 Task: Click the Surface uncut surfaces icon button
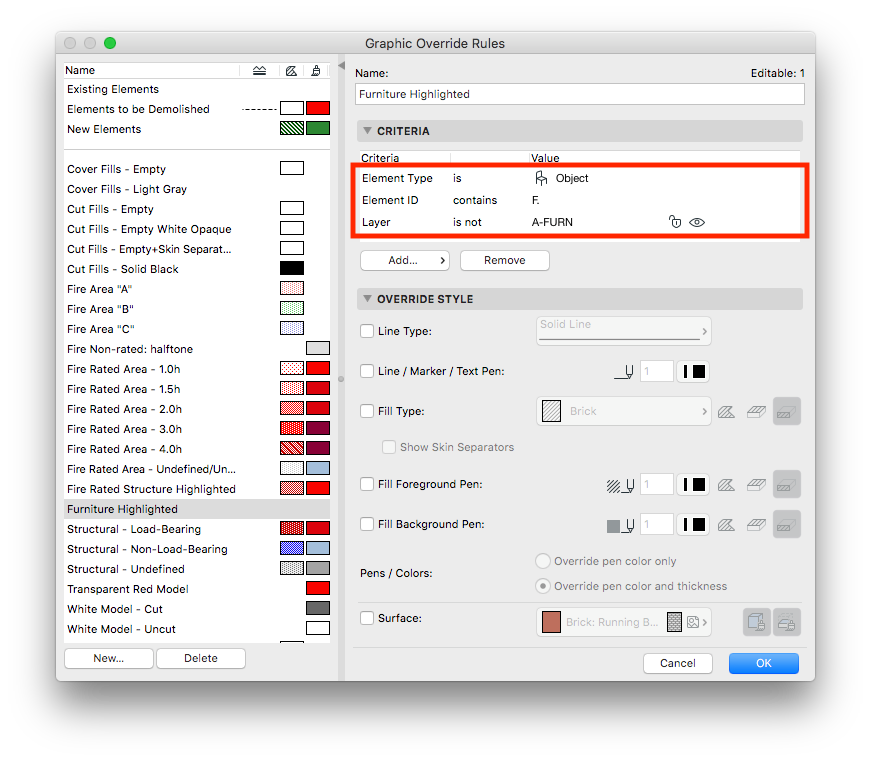tap(757, 622)
